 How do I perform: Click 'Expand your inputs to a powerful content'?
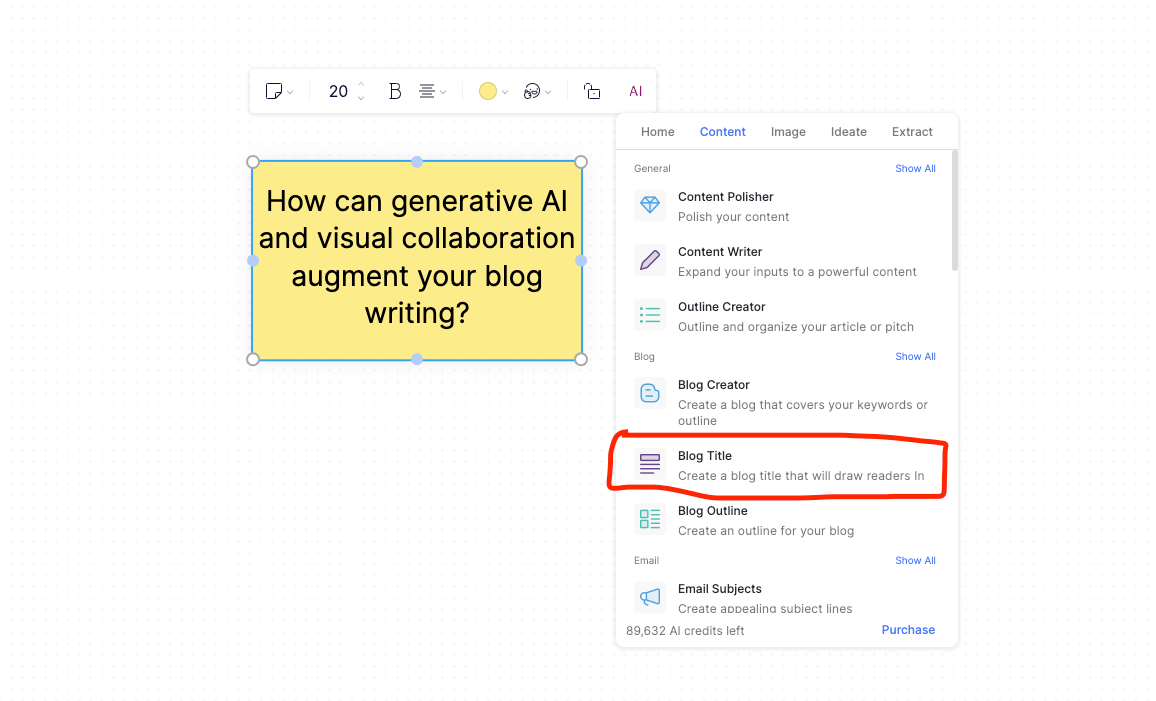[x=797, y=272]
